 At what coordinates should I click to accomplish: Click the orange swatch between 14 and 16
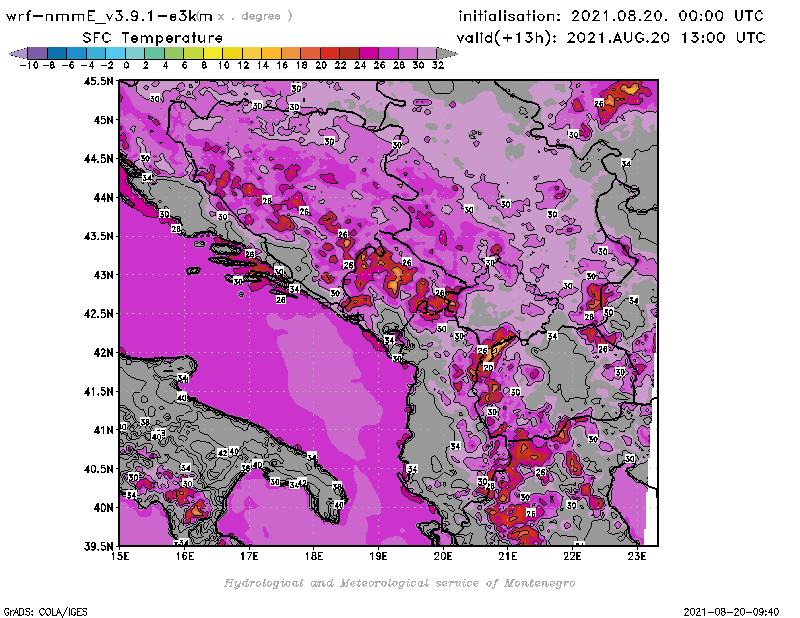(271, 53)
